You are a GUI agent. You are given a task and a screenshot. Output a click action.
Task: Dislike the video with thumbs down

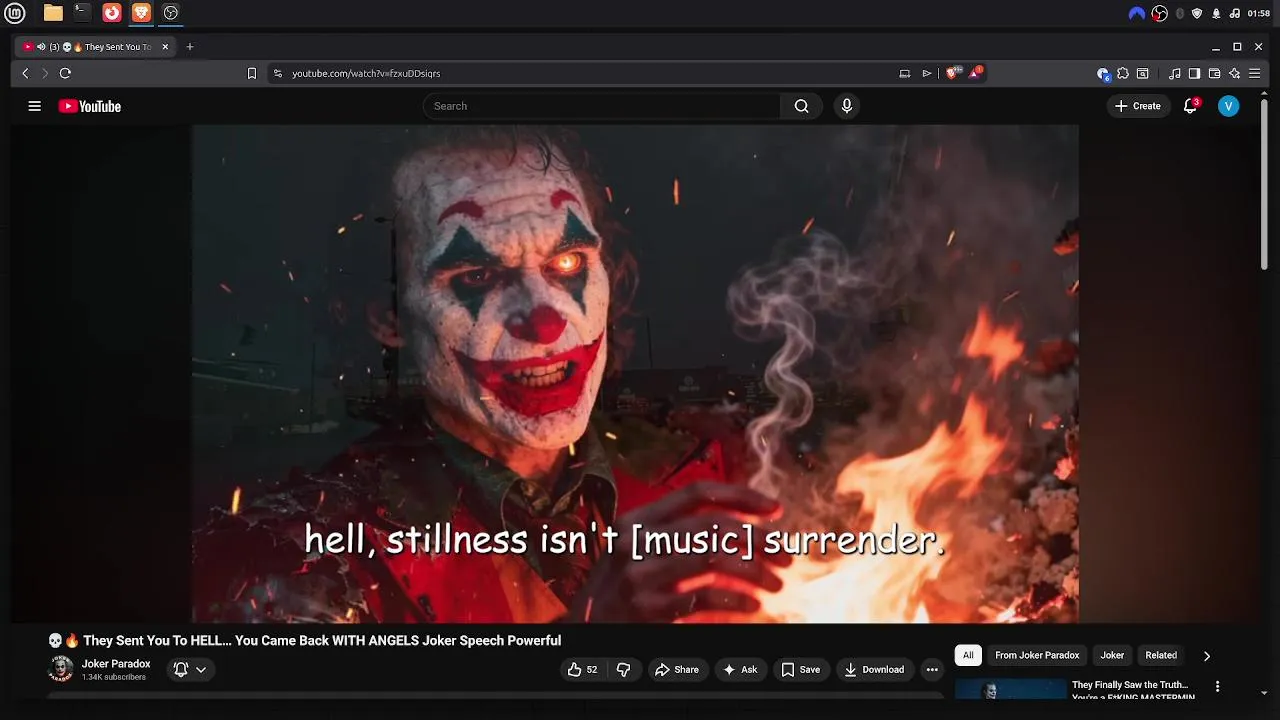click(624, 670)
